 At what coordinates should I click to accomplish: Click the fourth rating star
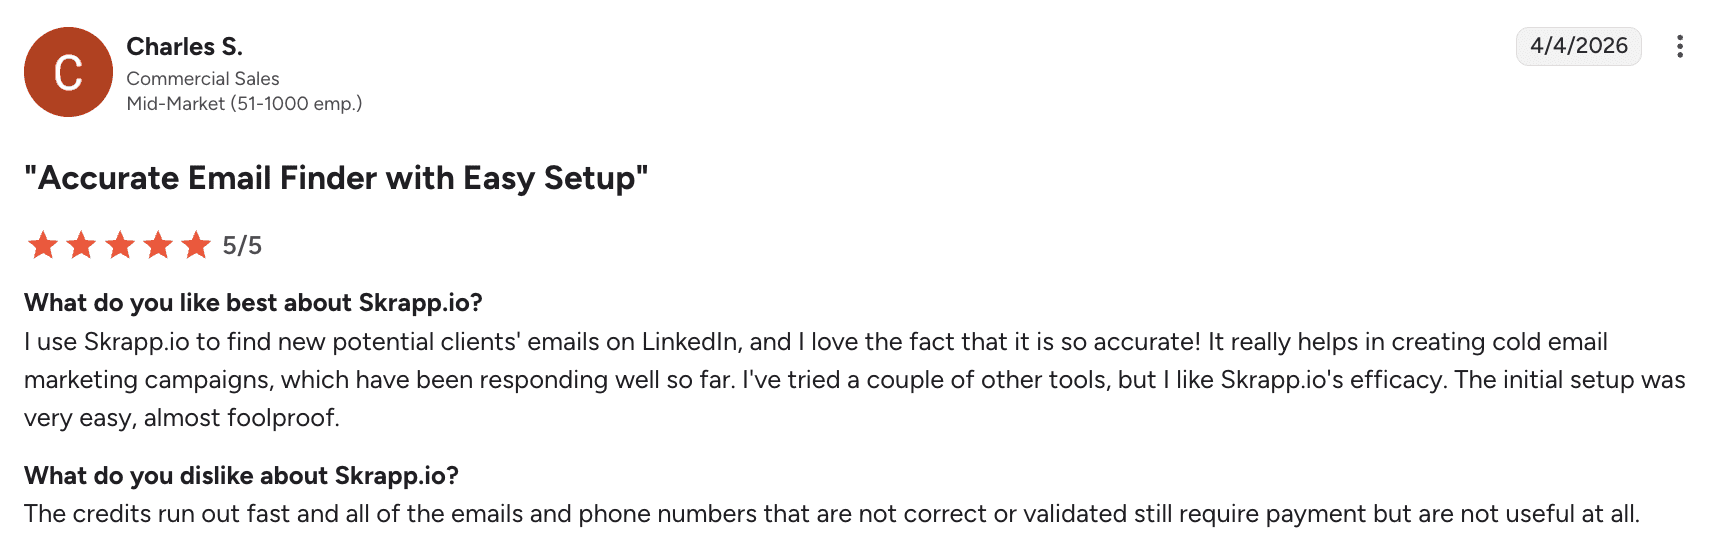point(158,245)
